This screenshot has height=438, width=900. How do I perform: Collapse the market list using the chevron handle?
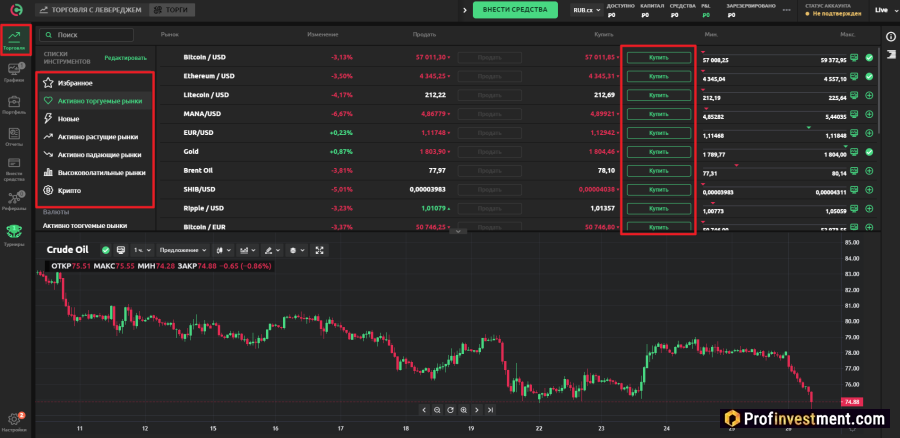tap(459, 231)
